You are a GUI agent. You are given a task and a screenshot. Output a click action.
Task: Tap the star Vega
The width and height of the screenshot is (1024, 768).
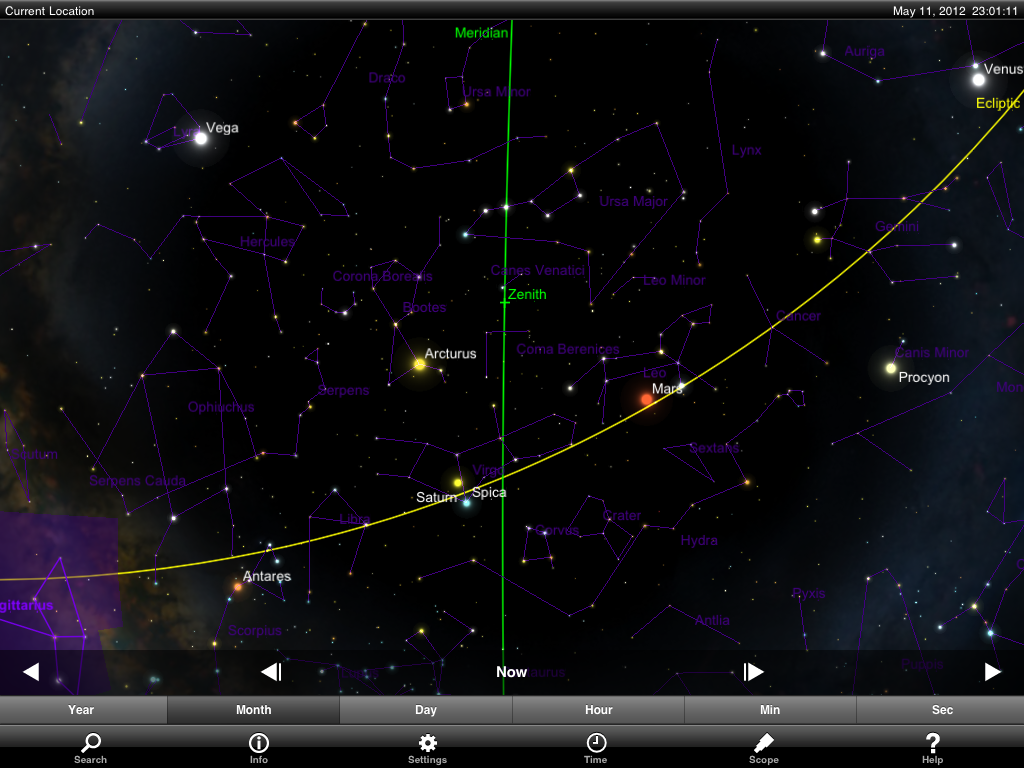[x=200, y=138]
